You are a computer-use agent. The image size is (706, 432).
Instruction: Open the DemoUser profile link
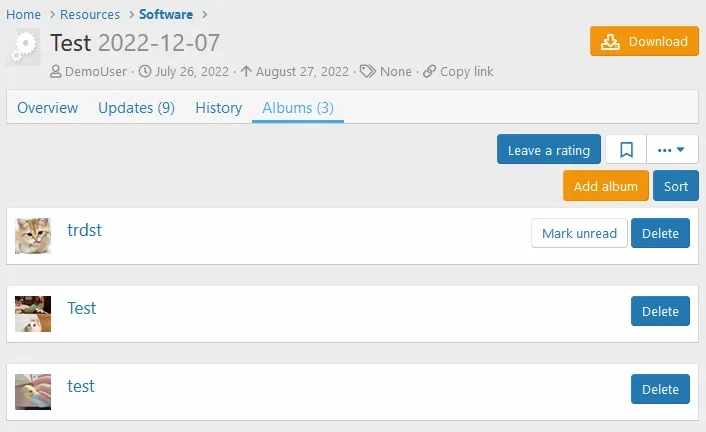point(95,71)
